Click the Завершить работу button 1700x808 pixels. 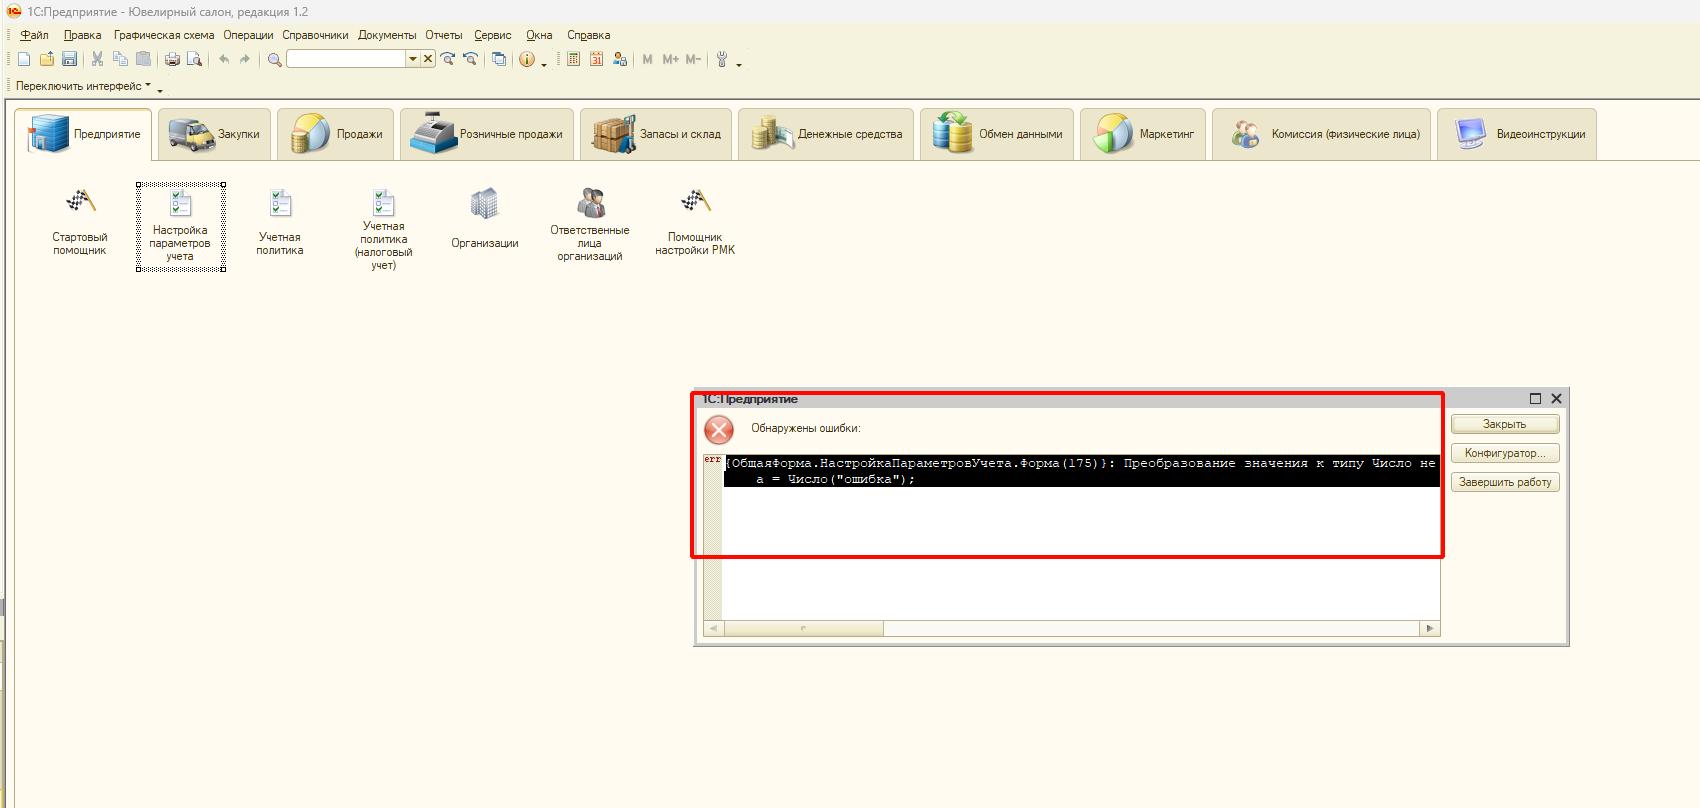(1505, 482)
